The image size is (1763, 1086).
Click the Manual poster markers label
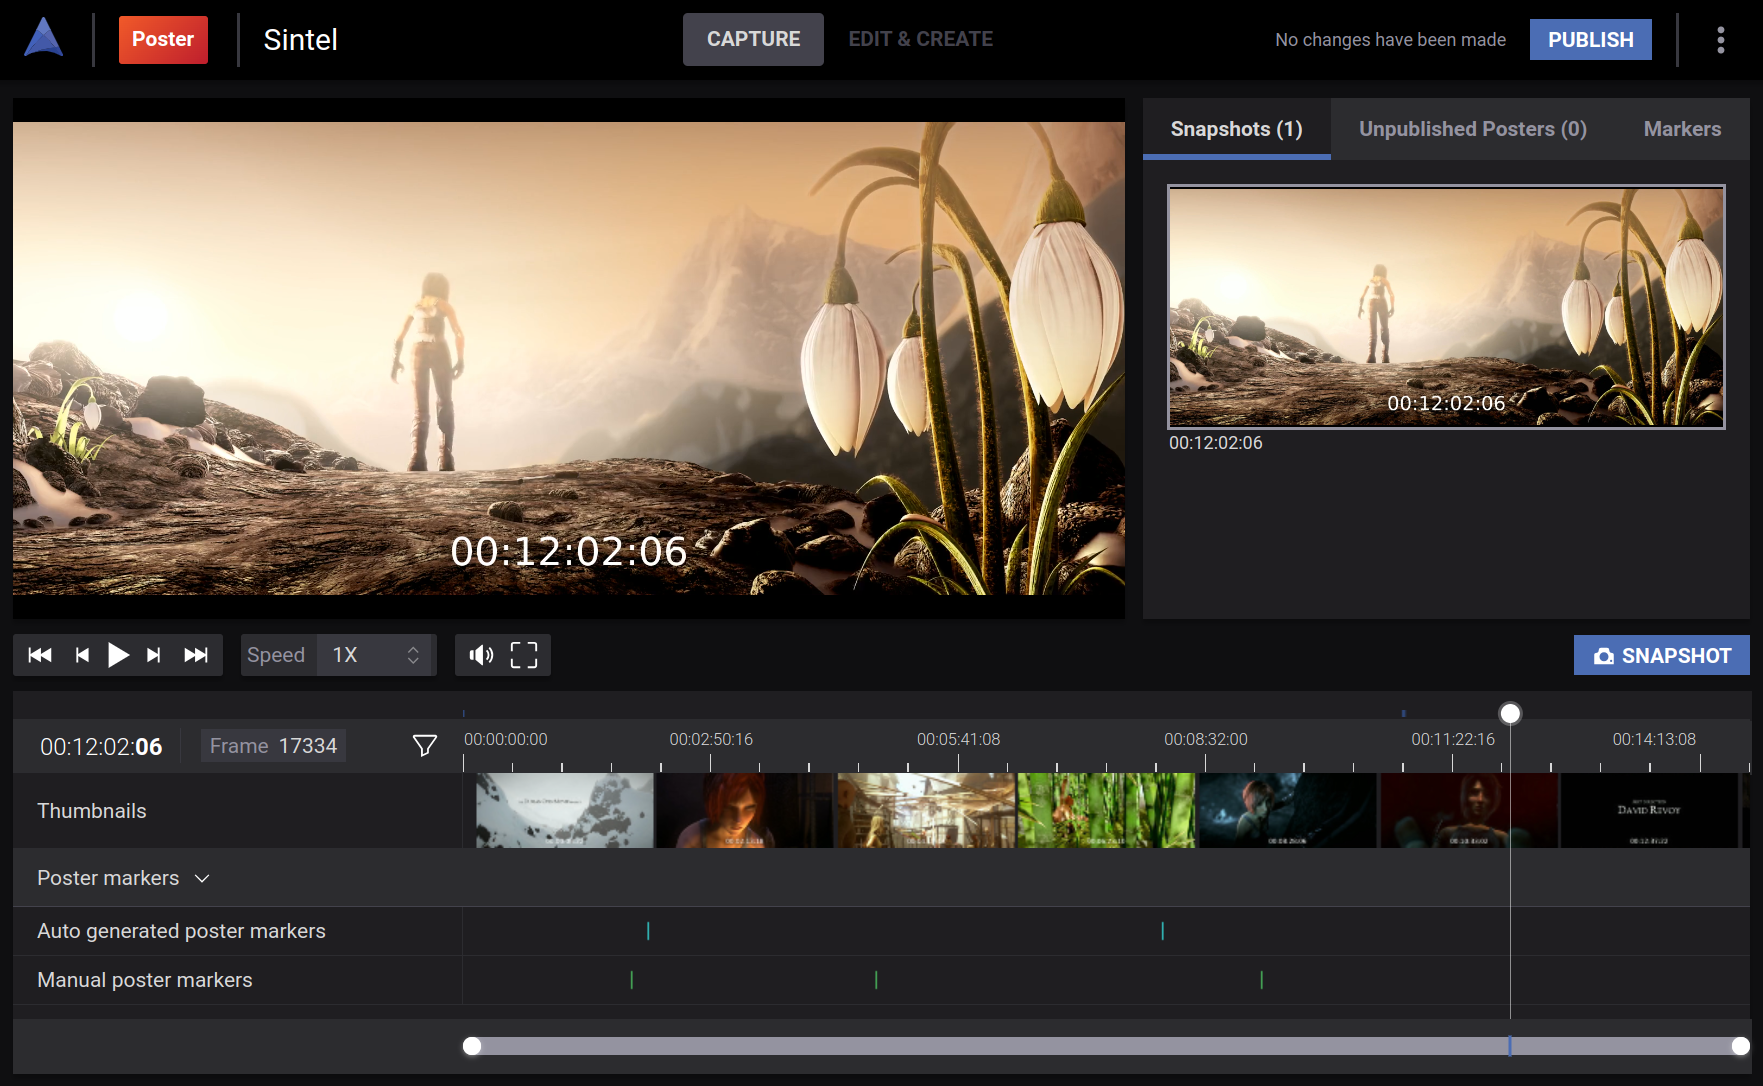(x=145, y=980)
